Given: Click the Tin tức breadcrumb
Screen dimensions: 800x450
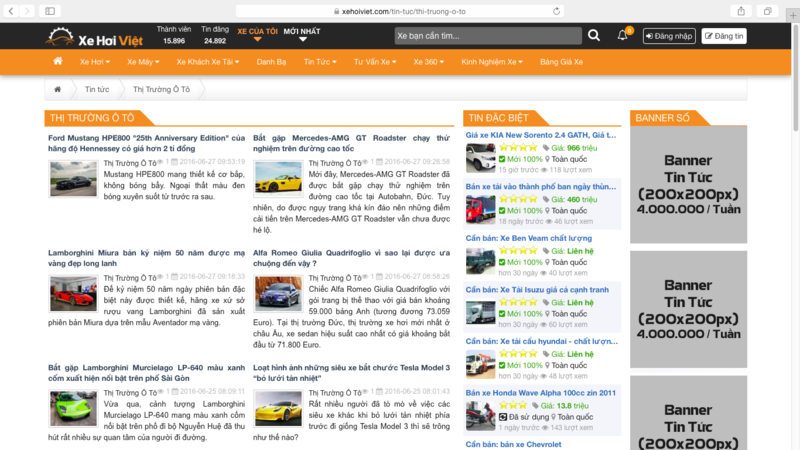Looking at the screenshot, I should point(97,89).
